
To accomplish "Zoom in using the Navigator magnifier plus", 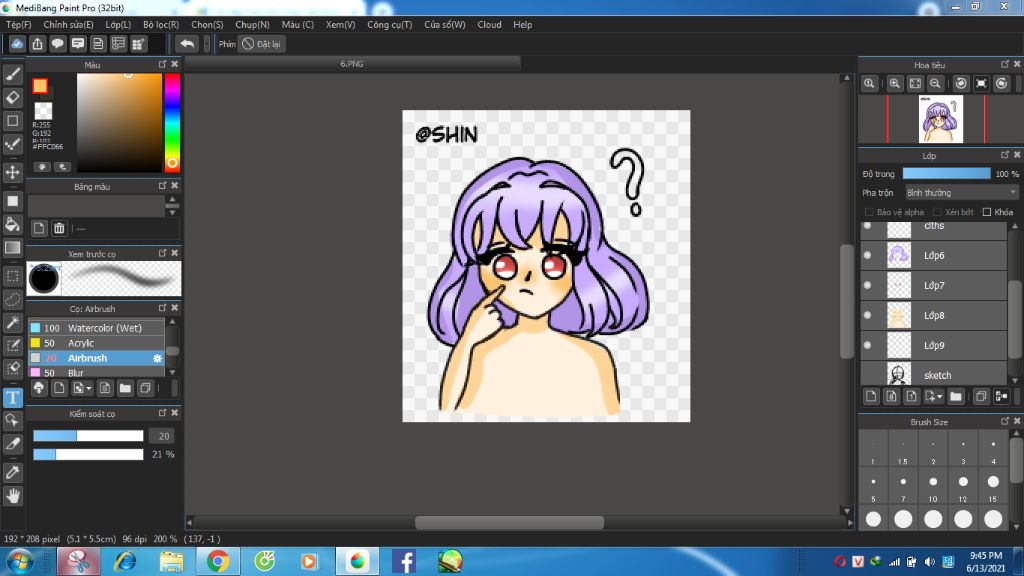I will click(895, 84).
